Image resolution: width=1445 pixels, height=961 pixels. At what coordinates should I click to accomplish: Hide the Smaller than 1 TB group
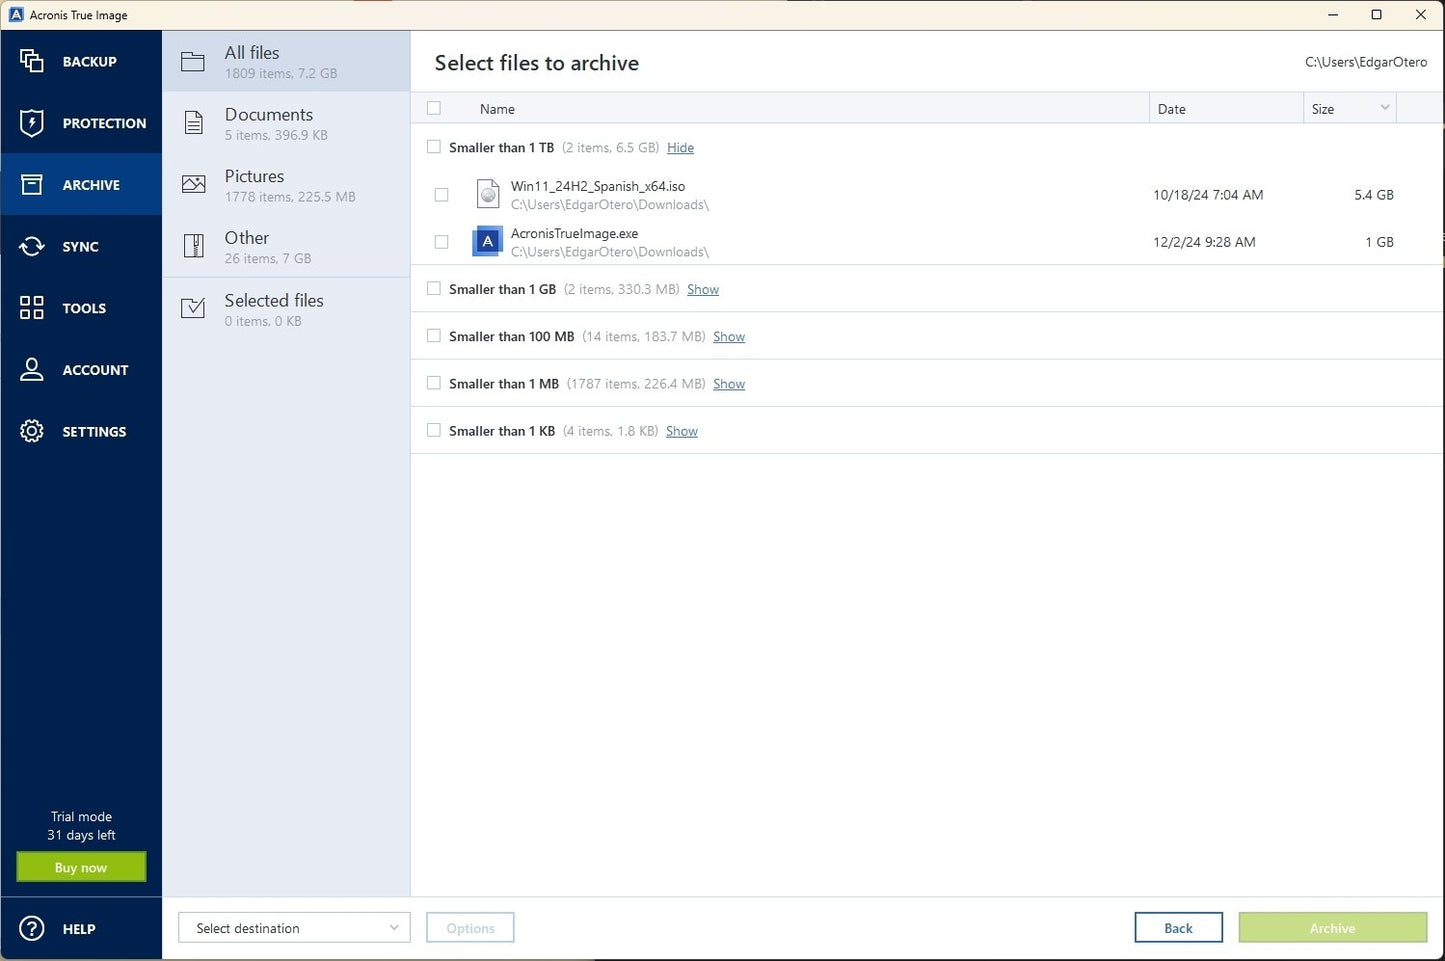[680, 148]
